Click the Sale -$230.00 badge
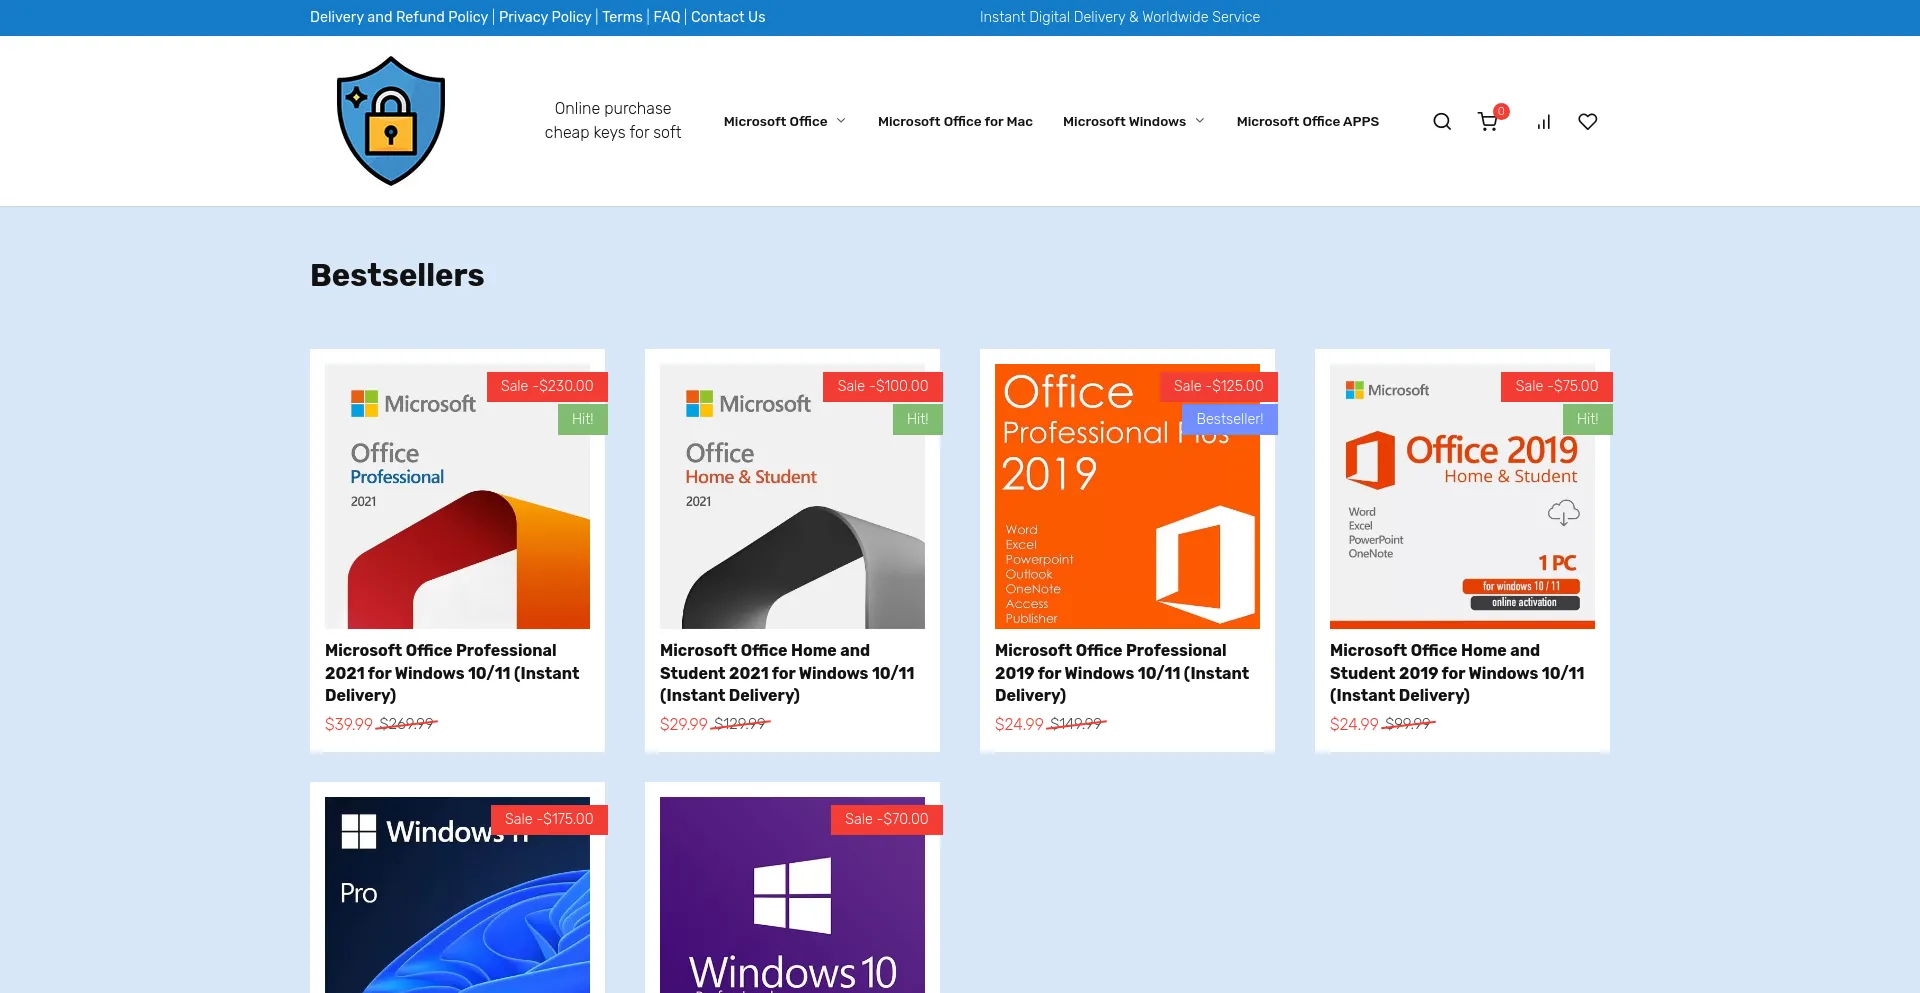Image resolution: width=1920 pixels, height=993 pixels. point(547,386)
